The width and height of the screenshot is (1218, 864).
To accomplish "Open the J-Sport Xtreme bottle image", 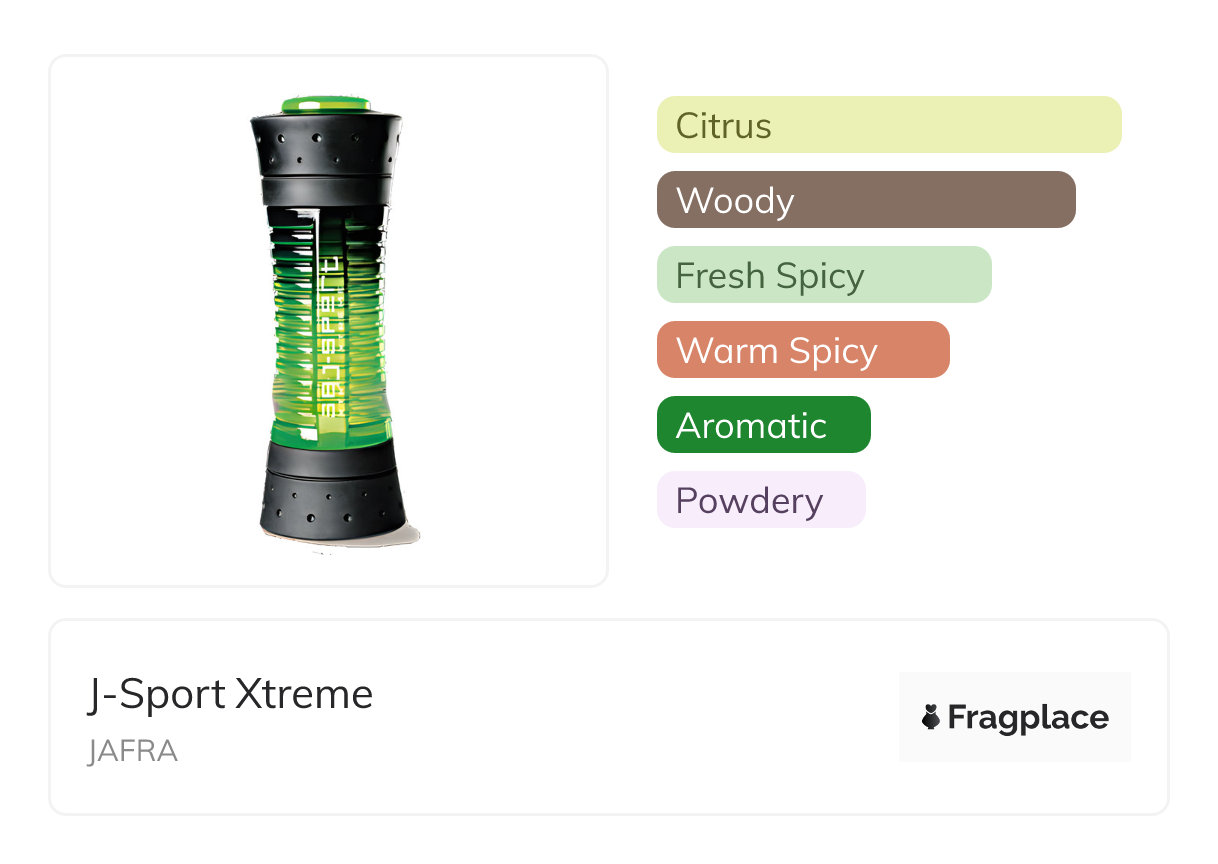I will click(328, 320).
